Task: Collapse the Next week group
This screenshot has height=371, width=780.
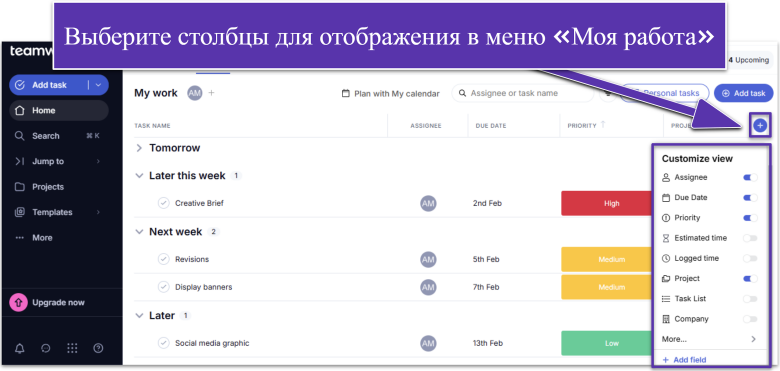Action: 139,232
